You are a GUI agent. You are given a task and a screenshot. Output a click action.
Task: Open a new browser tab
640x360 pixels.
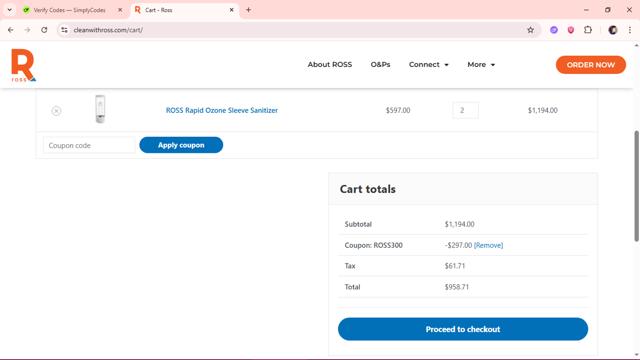point(248,10)
